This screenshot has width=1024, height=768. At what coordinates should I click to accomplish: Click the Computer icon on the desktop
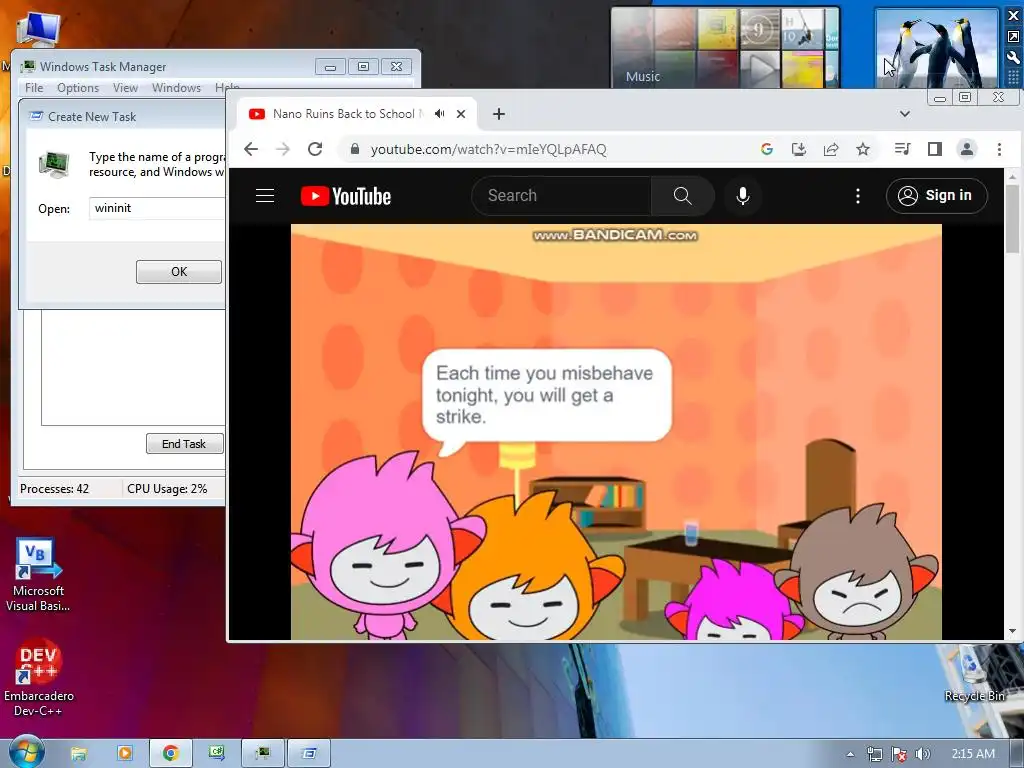tap(38, 29)
